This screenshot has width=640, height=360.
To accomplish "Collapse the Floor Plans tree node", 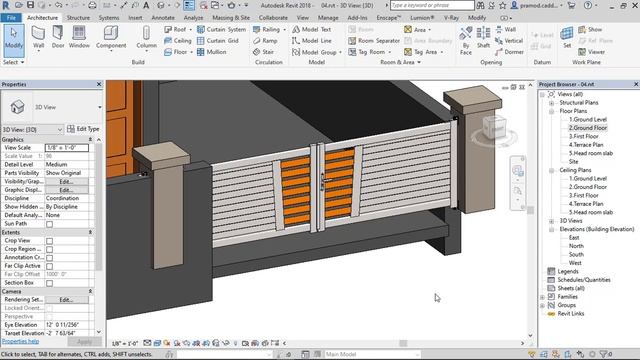I will [x=551, y=111].
